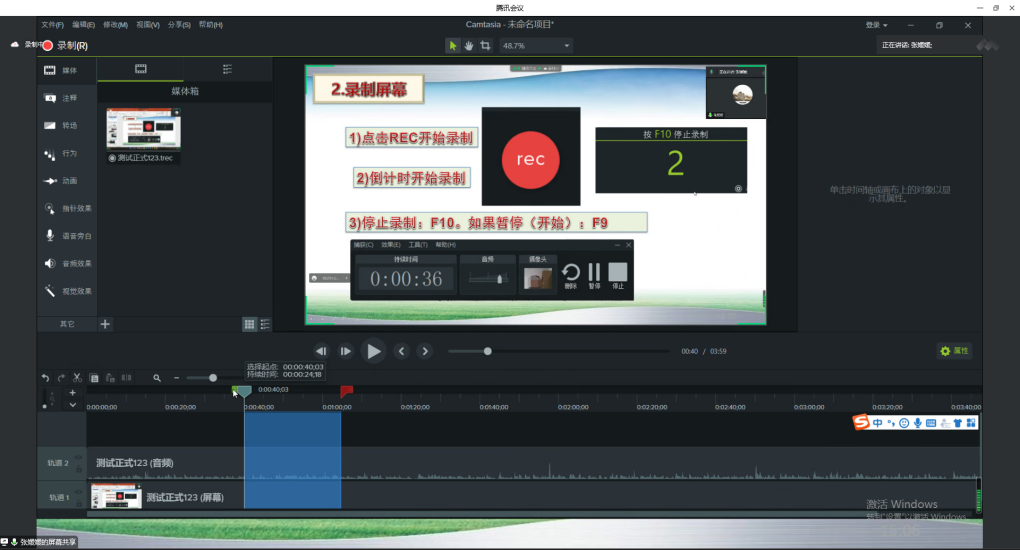Open the 分享(S) menu

coord(179,25)
